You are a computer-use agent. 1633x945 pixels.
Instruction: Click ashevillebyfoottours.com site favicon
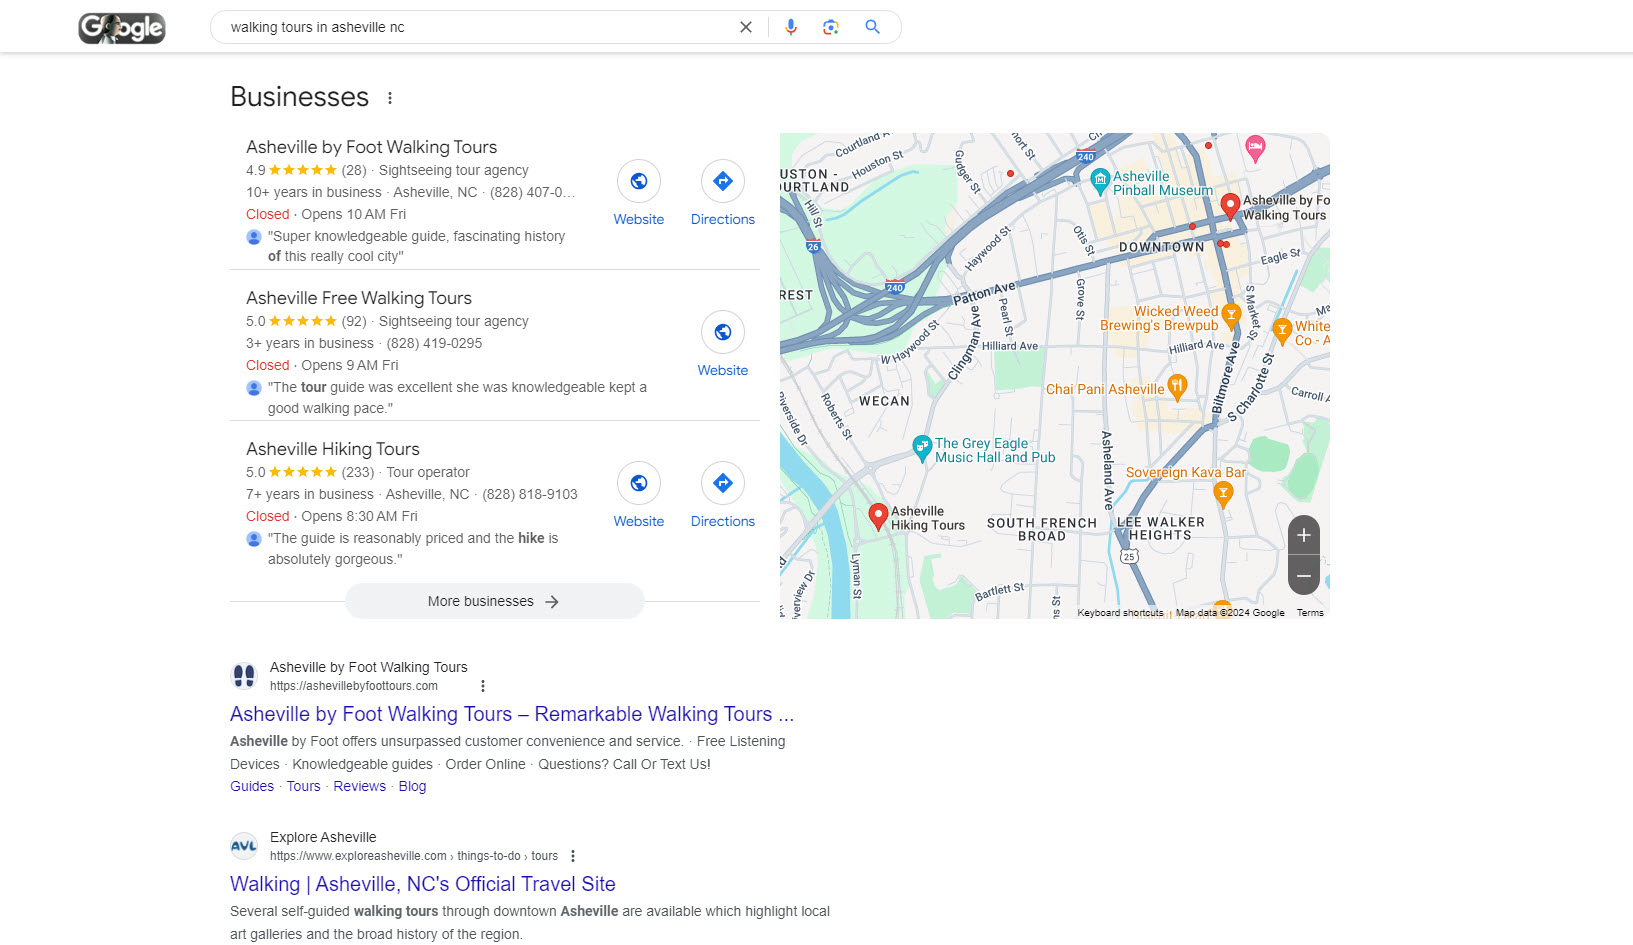pos(244,676)
